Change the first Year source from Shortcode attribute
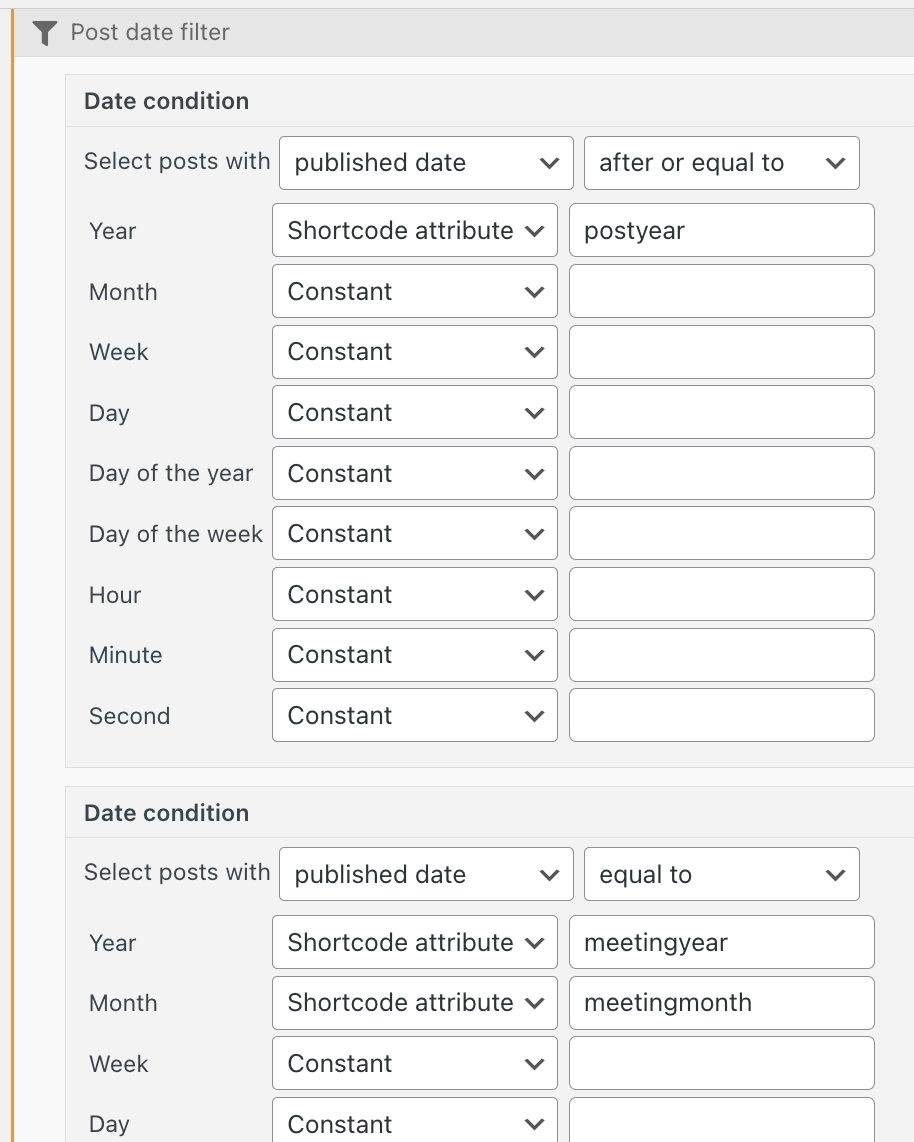Screen dimensions: 914x1142 415,230
